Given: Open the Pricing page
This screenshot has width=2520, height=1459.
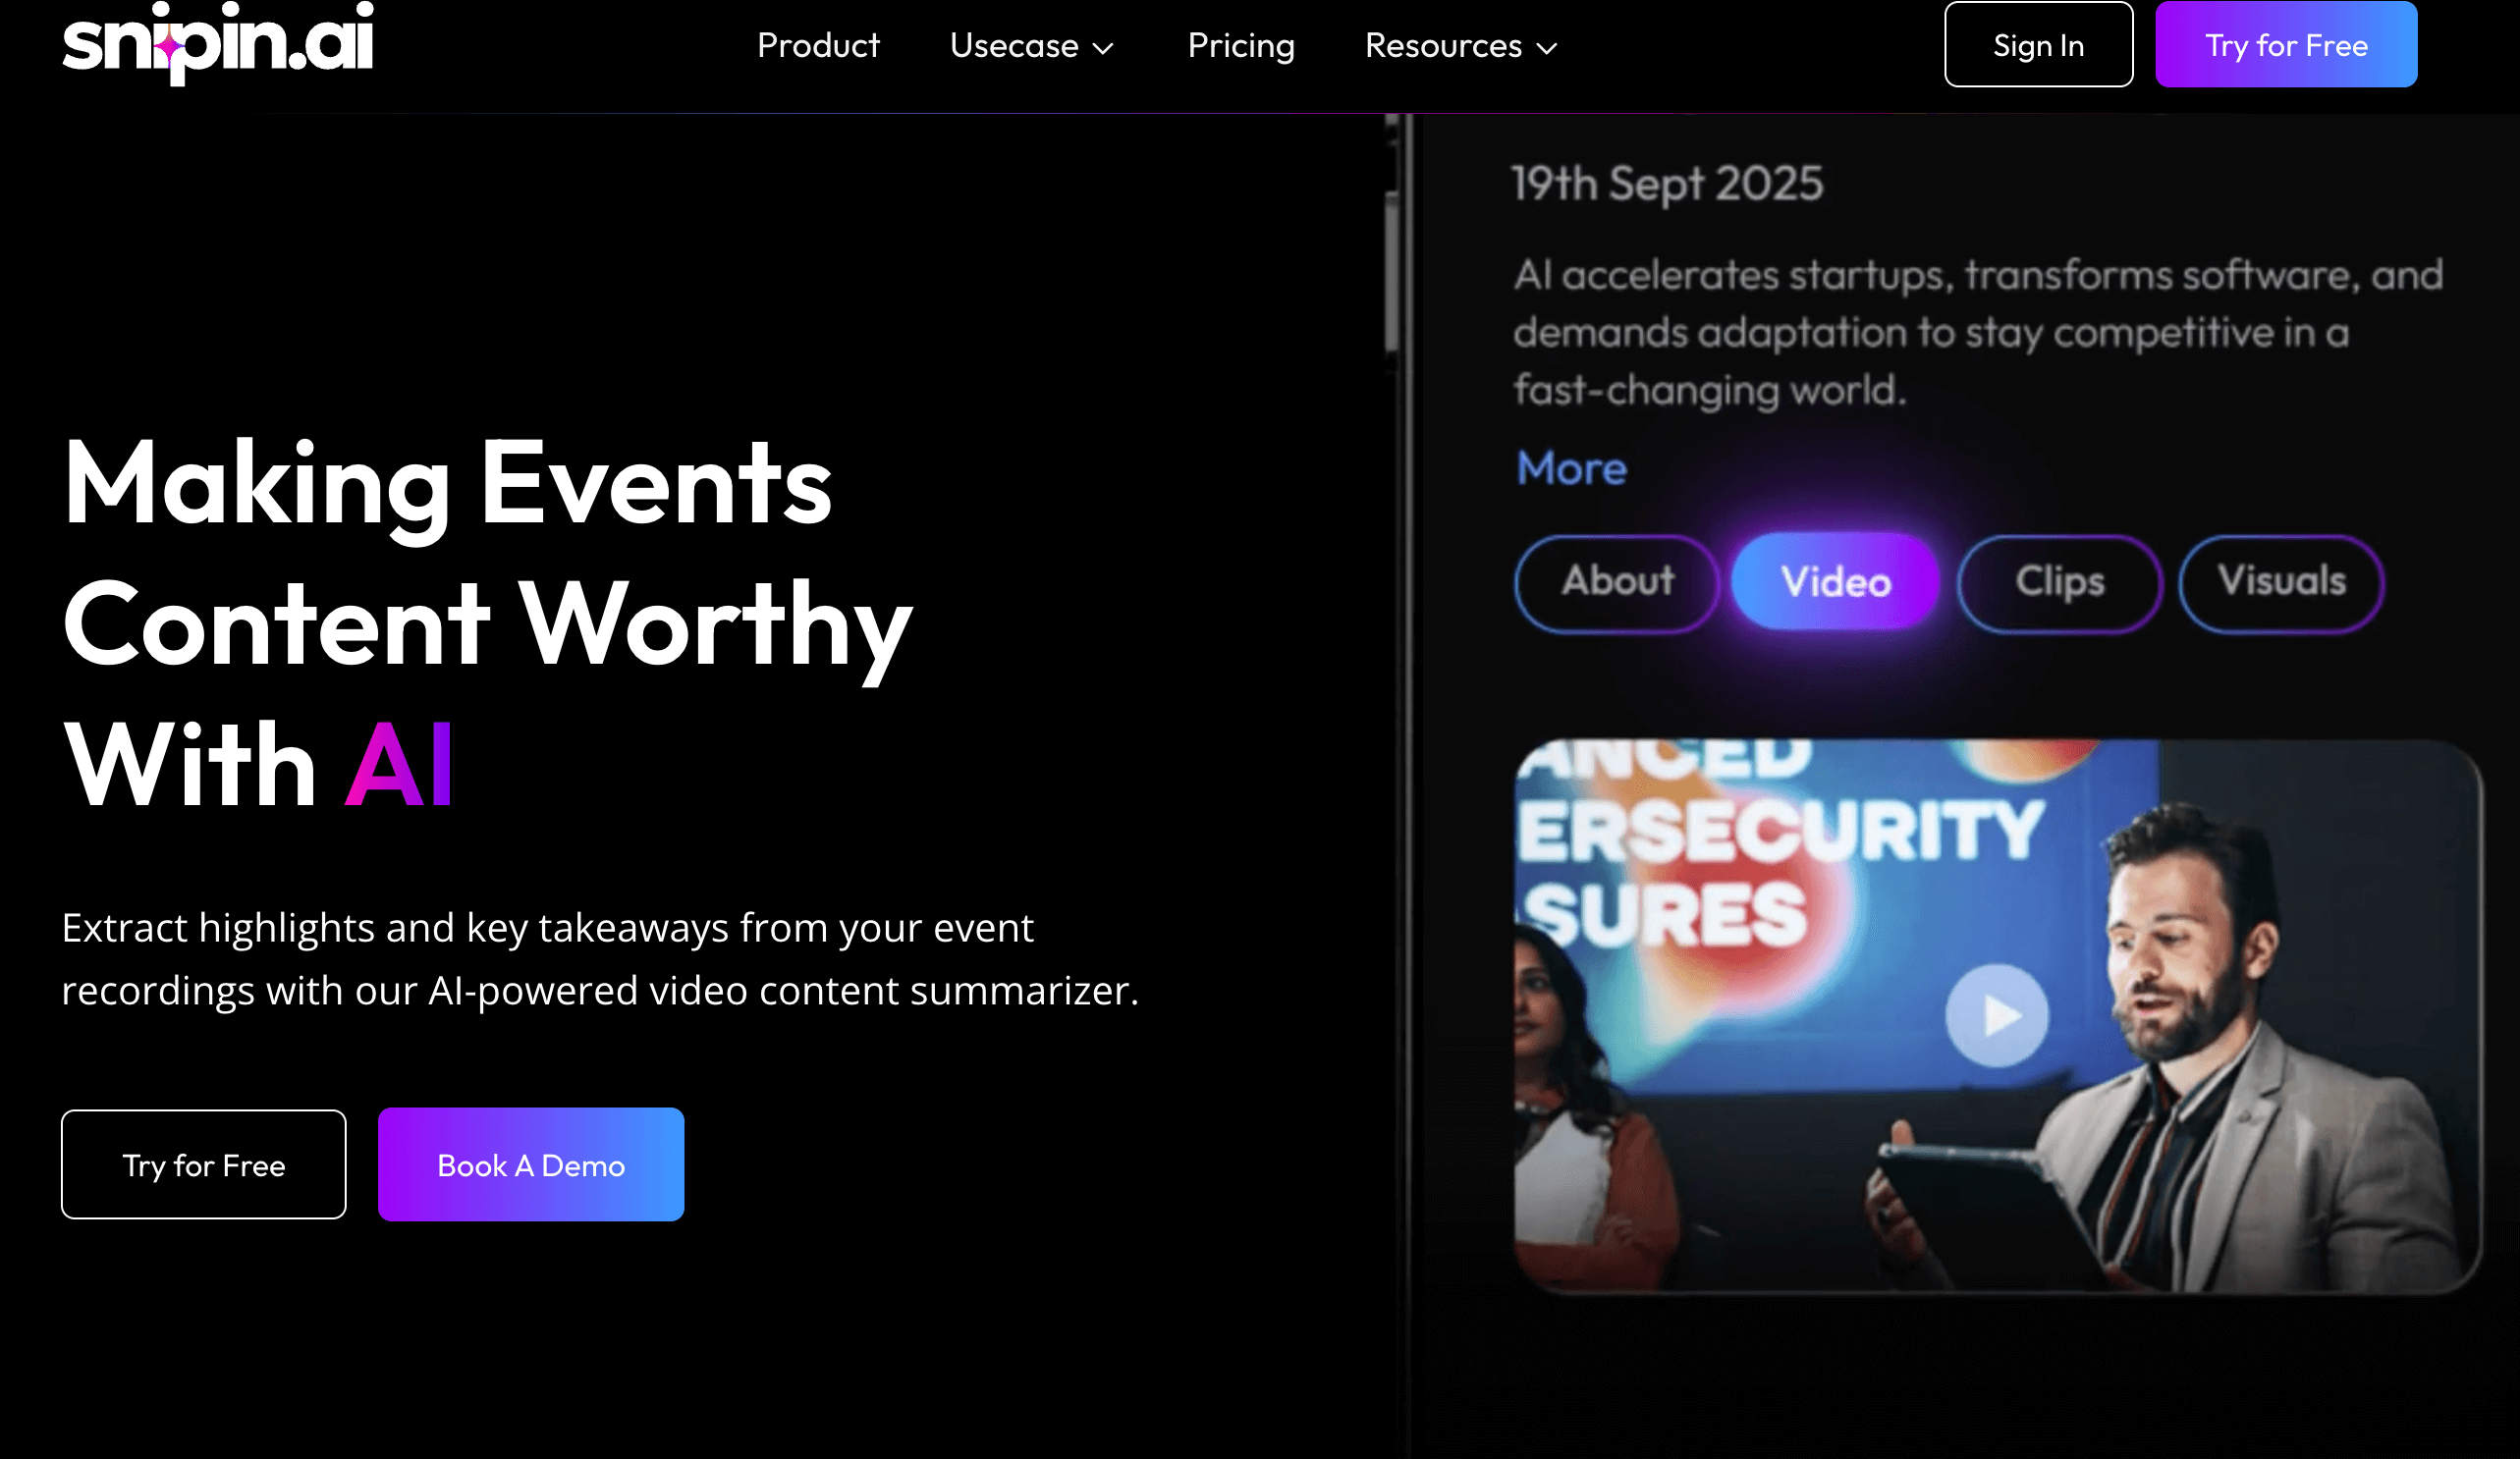Looking at the screenshot, I should (x=1241, y=46).
